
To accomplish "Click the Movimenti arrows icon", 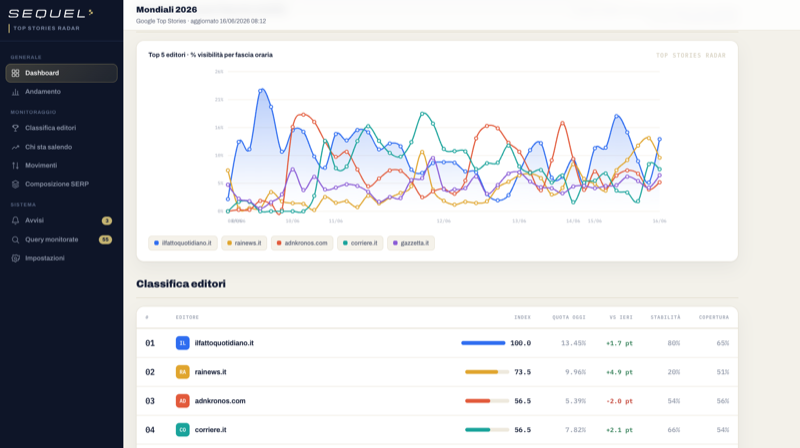I will pyautogui.click(x=15, y=165).
